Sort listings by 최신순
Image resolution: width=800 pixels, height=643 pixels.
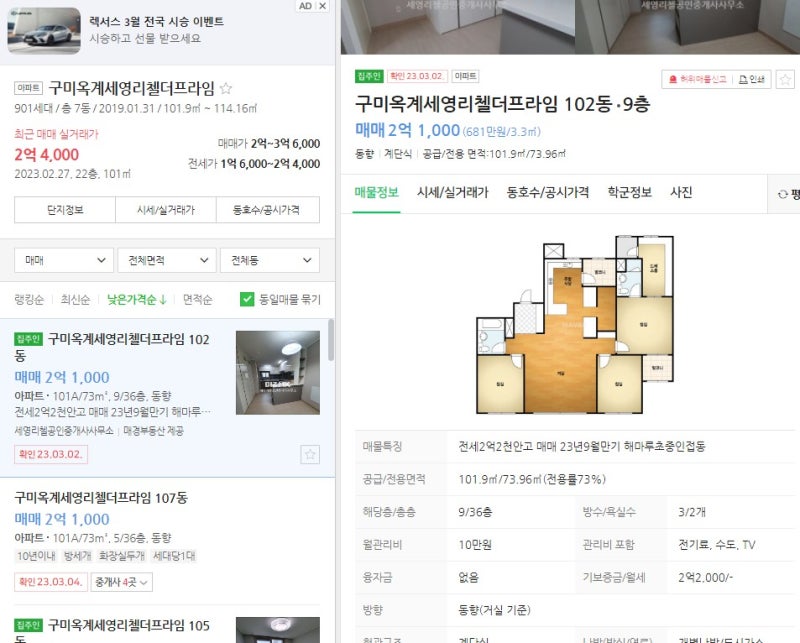[x=75, y=300]
